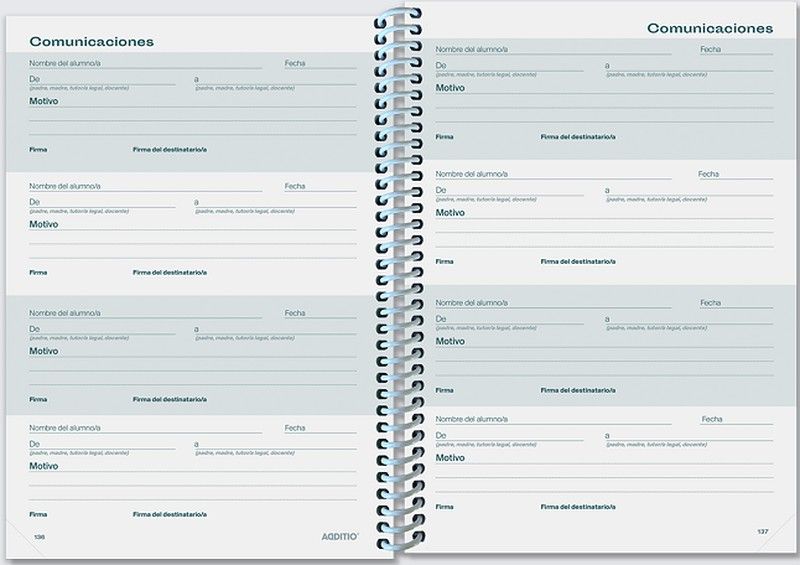Click the Motivo label in third left-page form

pyautogui.click(x=43, y=351)
